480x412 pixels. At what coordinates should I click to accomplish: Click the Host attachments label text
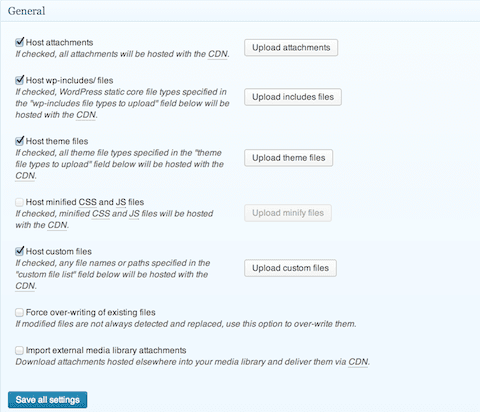(59, 43)
